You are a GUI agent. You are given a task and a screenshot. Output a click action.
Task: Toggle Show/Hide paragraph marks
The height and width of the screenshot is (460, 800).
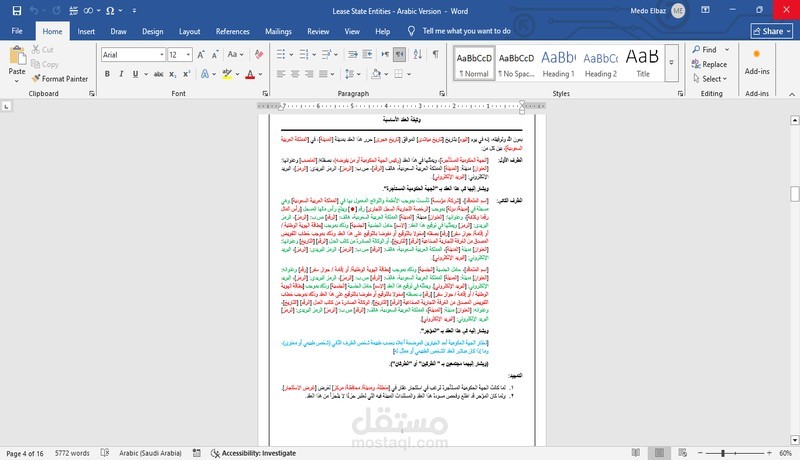tap(435, 54)
